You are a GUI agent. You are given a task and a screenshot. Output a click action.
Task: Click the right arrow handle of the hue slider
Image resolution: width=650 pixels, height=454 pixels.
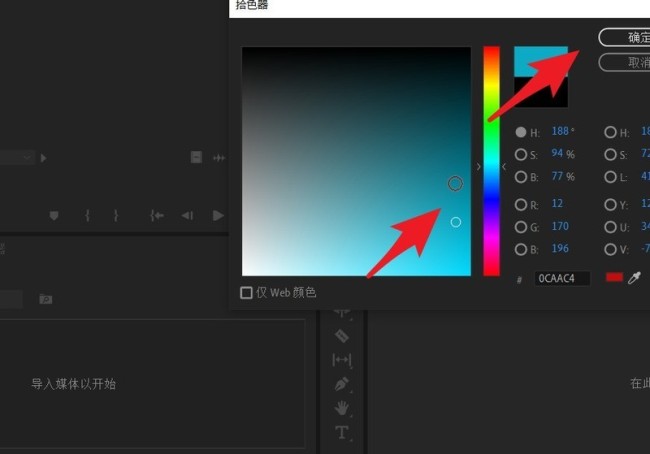[x=504, y=167]
